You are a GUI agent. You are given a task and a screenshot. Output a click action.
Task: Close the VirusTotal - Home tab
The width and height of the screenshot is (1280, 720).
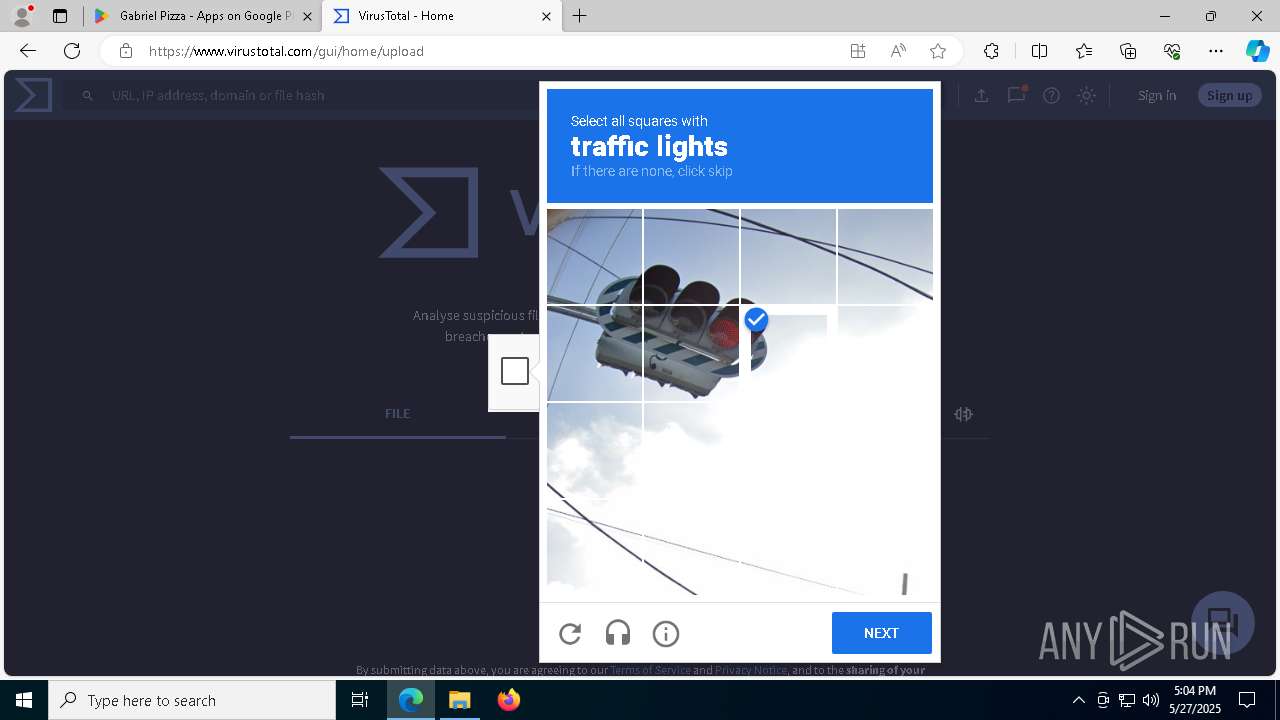pyautogui.click(x=546, y=16)
